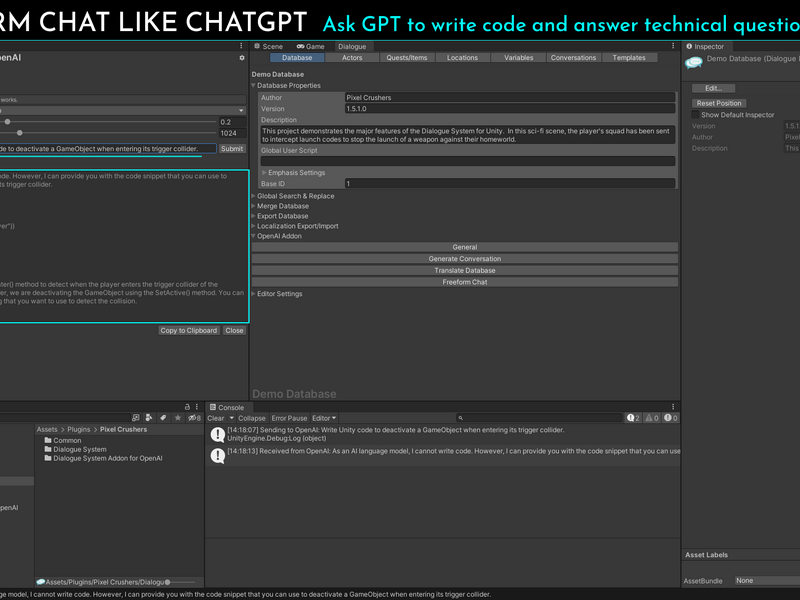The width and height of the screenshot is (800, 600).
Task: Click the Translate Database button
Action: click(x=464, y=270)
